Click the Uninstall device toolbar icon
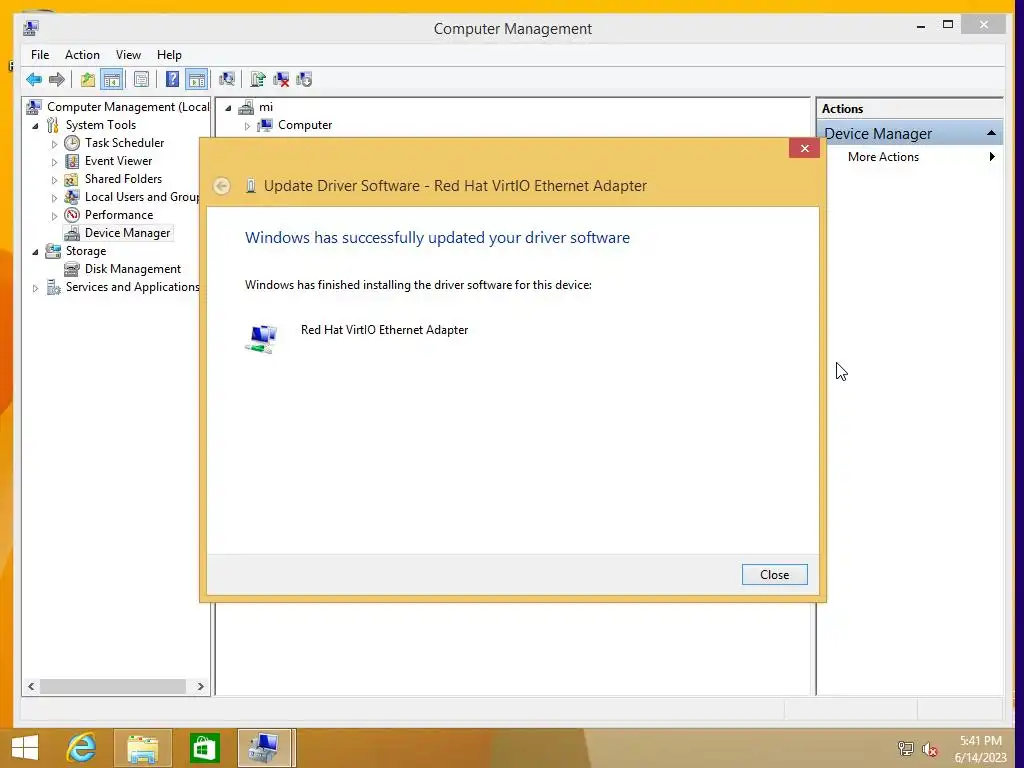Viewport: 1024px width, 768px height. coord(281,80)
